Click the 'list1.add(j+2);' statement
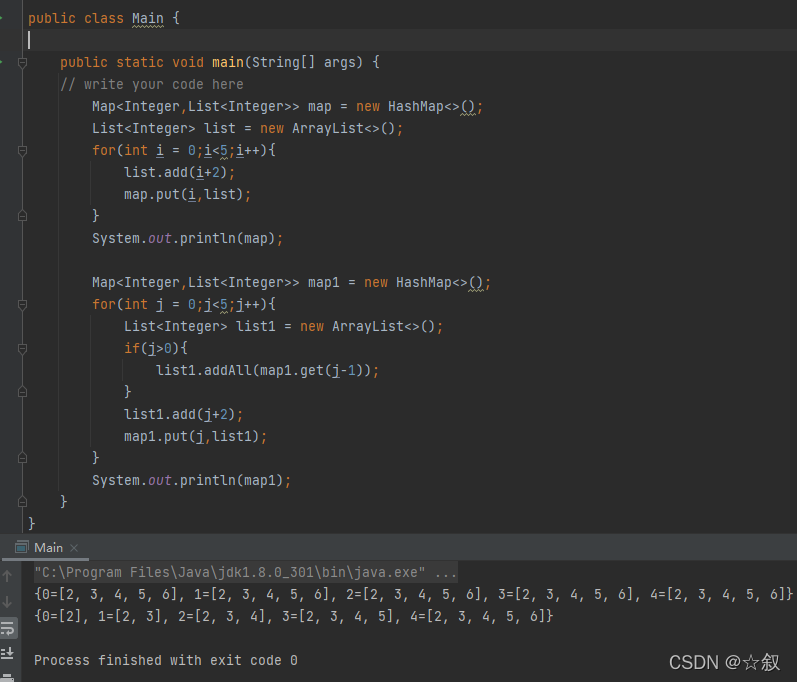 coord(183,415)
